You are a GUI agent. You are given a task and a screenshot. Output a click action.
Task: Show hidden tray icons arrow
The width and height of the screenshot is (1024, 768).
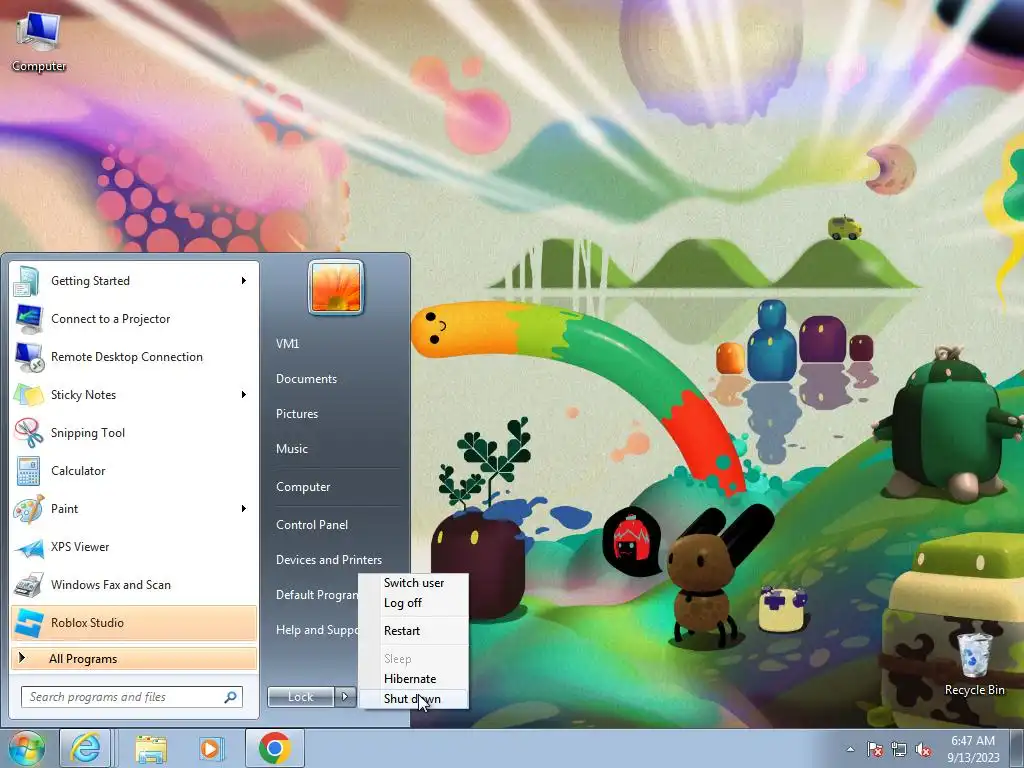(850, 749)
